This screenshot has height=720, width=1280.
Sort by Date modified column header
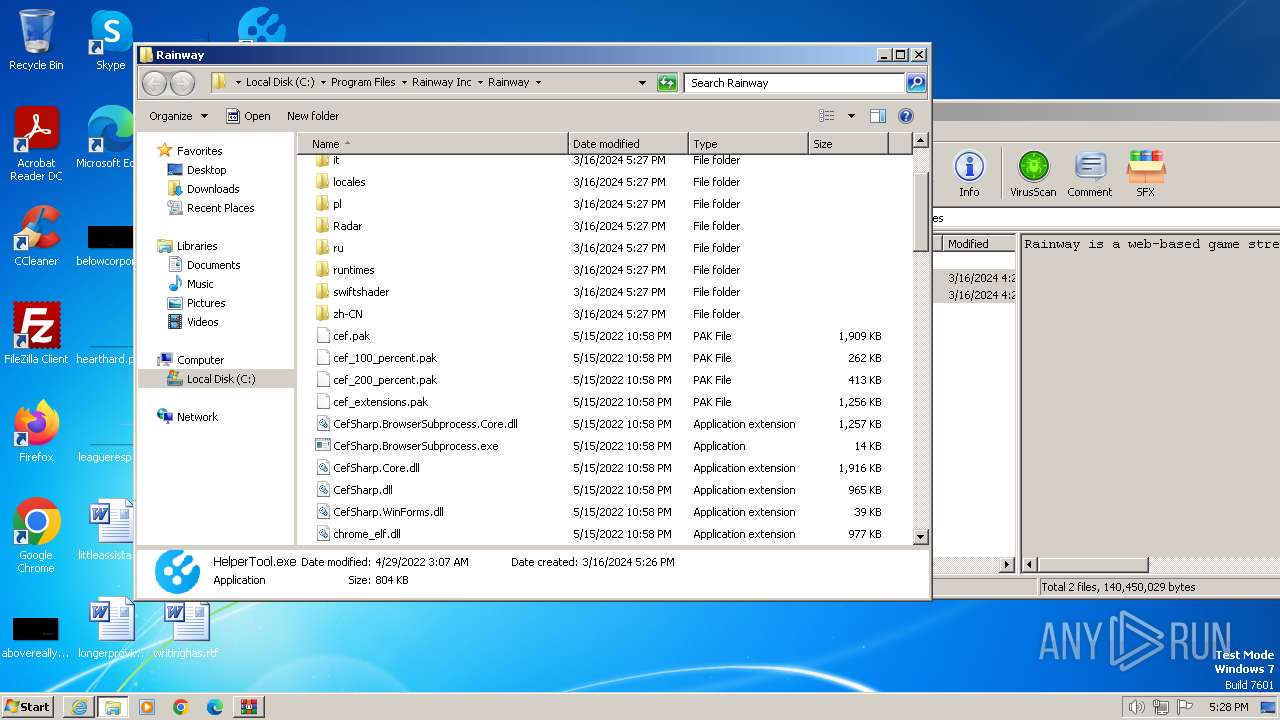point(628,144)
